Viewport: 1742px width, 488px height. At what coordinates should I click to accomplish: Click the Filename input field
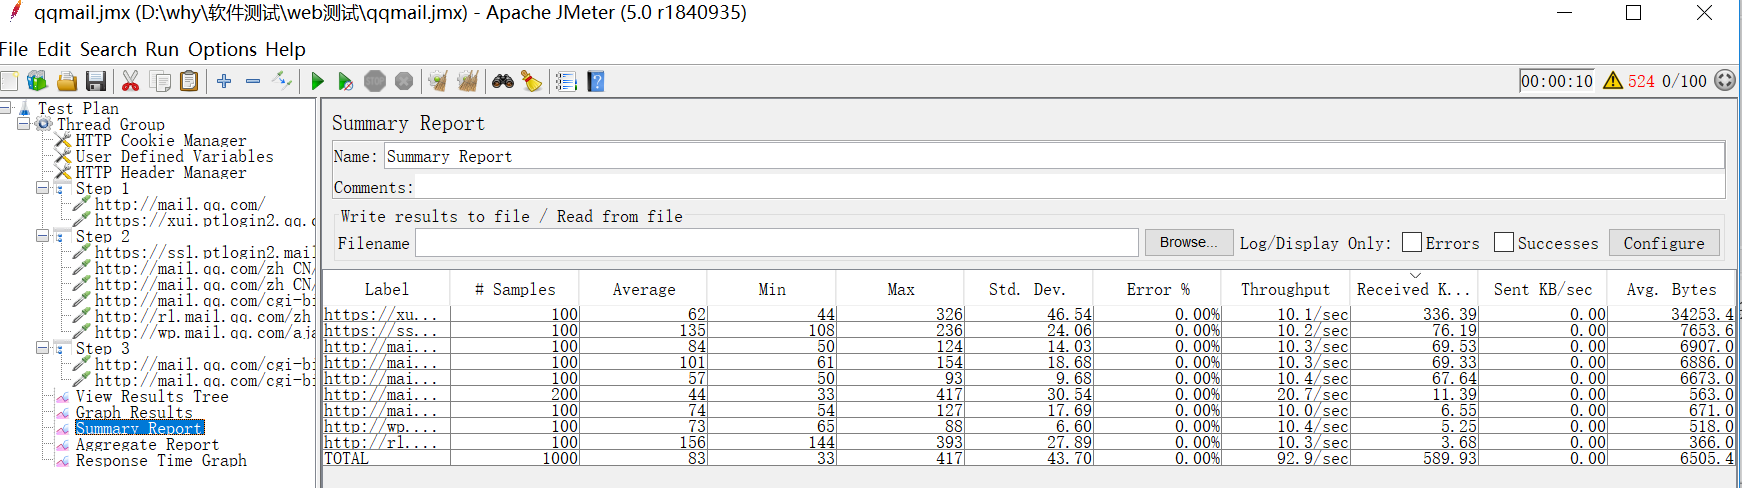point(776,243)
